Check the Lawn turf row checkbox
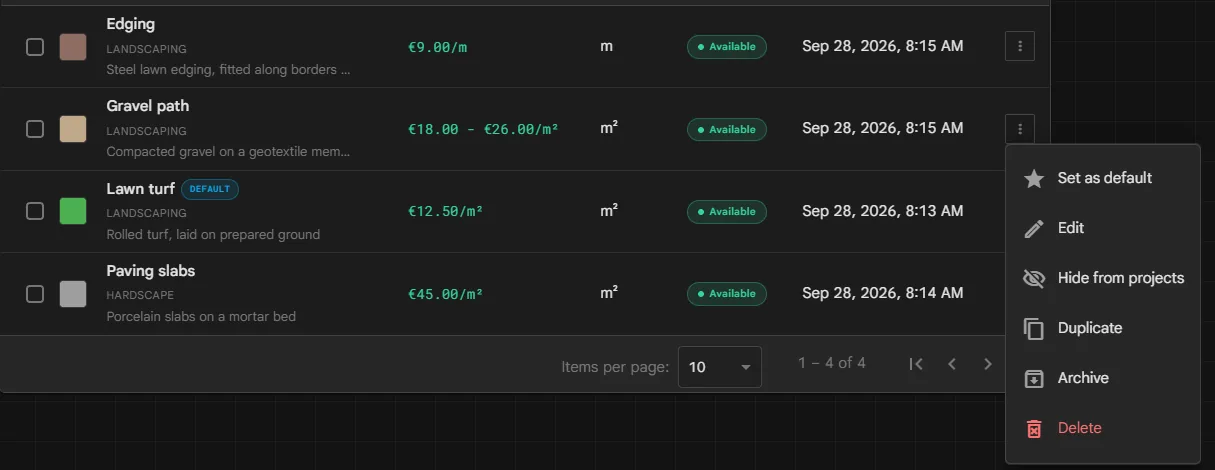 [35, 211]
